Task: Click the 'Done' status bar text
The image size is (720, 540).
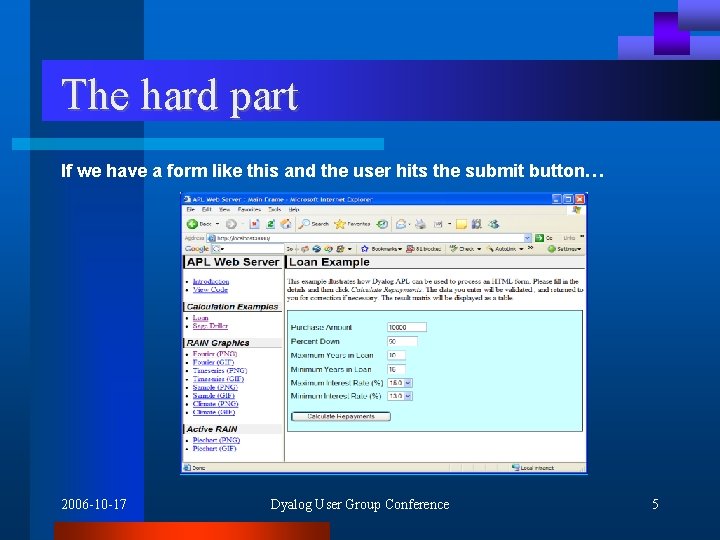Action: pos(199,468)
